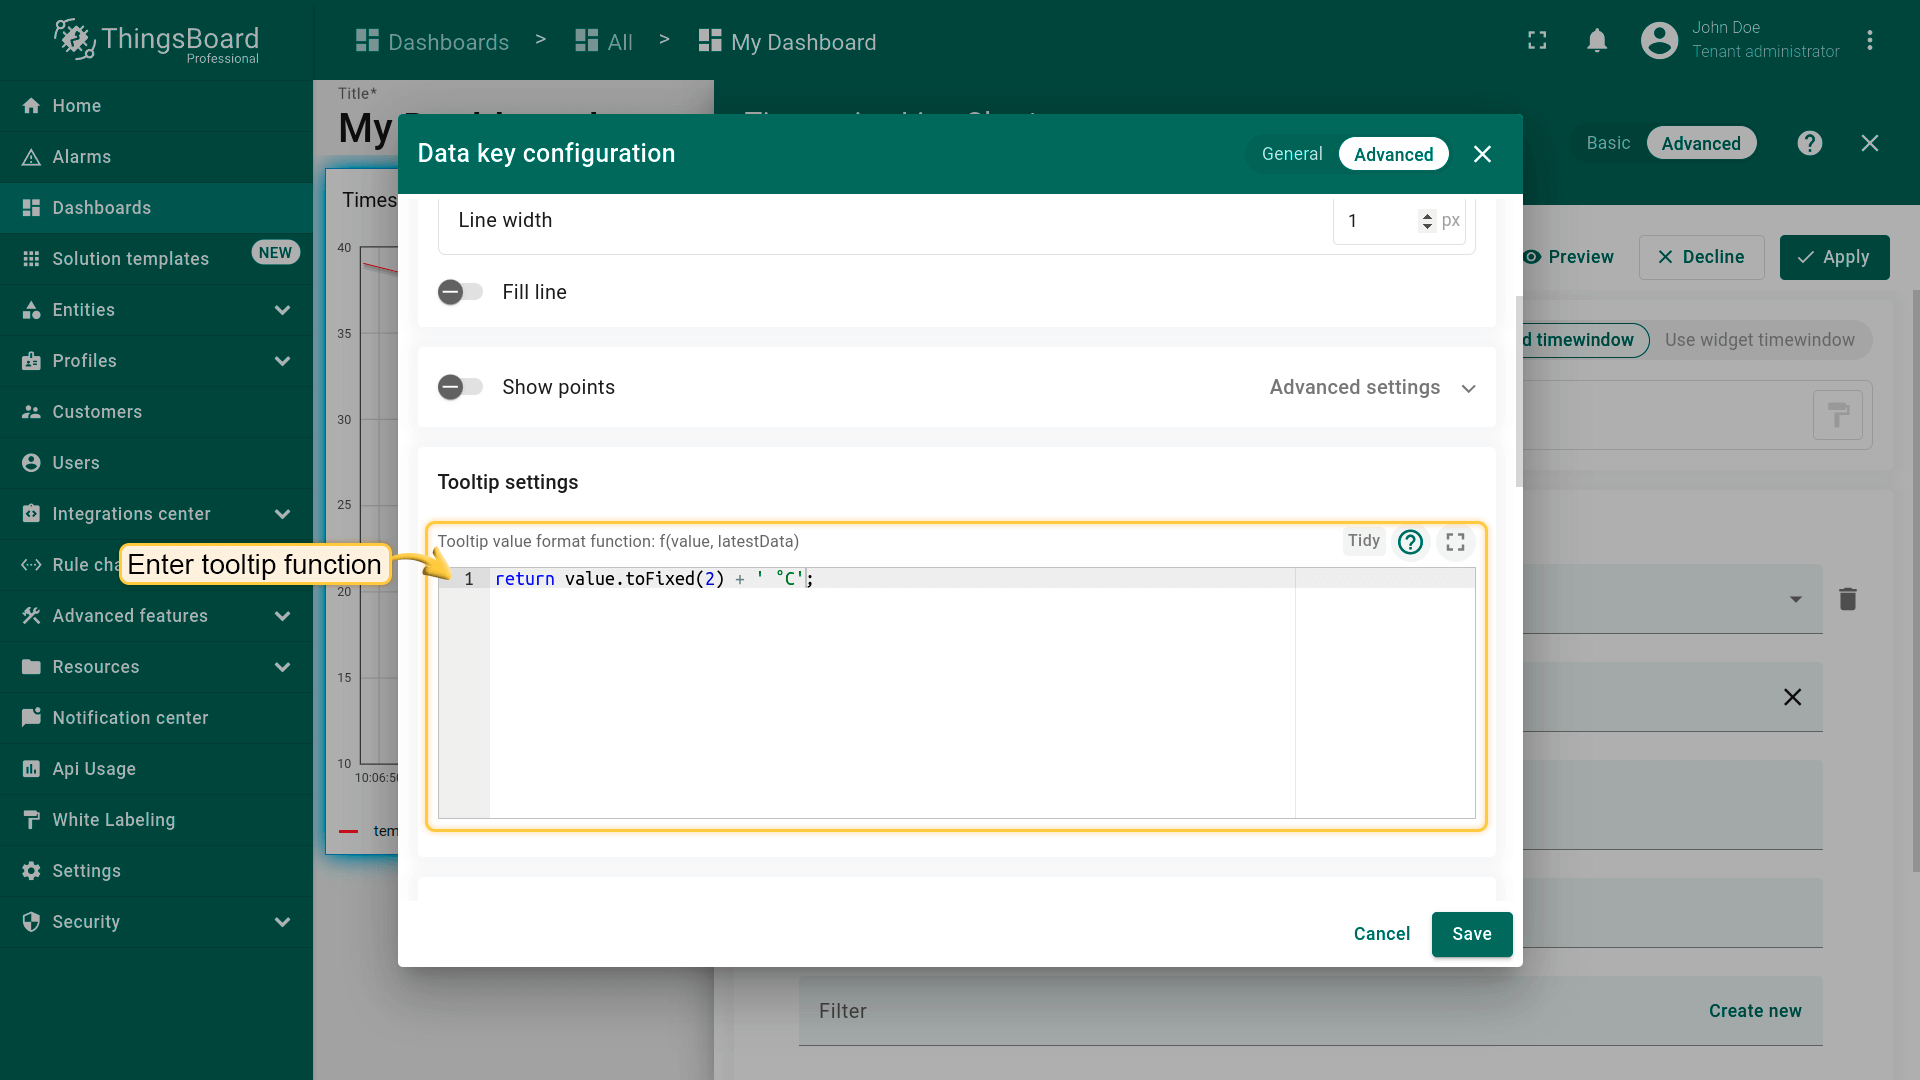1920x1080 pixels.
Task: Enable the Fill line toggle
Action: (x=460, y=292)
